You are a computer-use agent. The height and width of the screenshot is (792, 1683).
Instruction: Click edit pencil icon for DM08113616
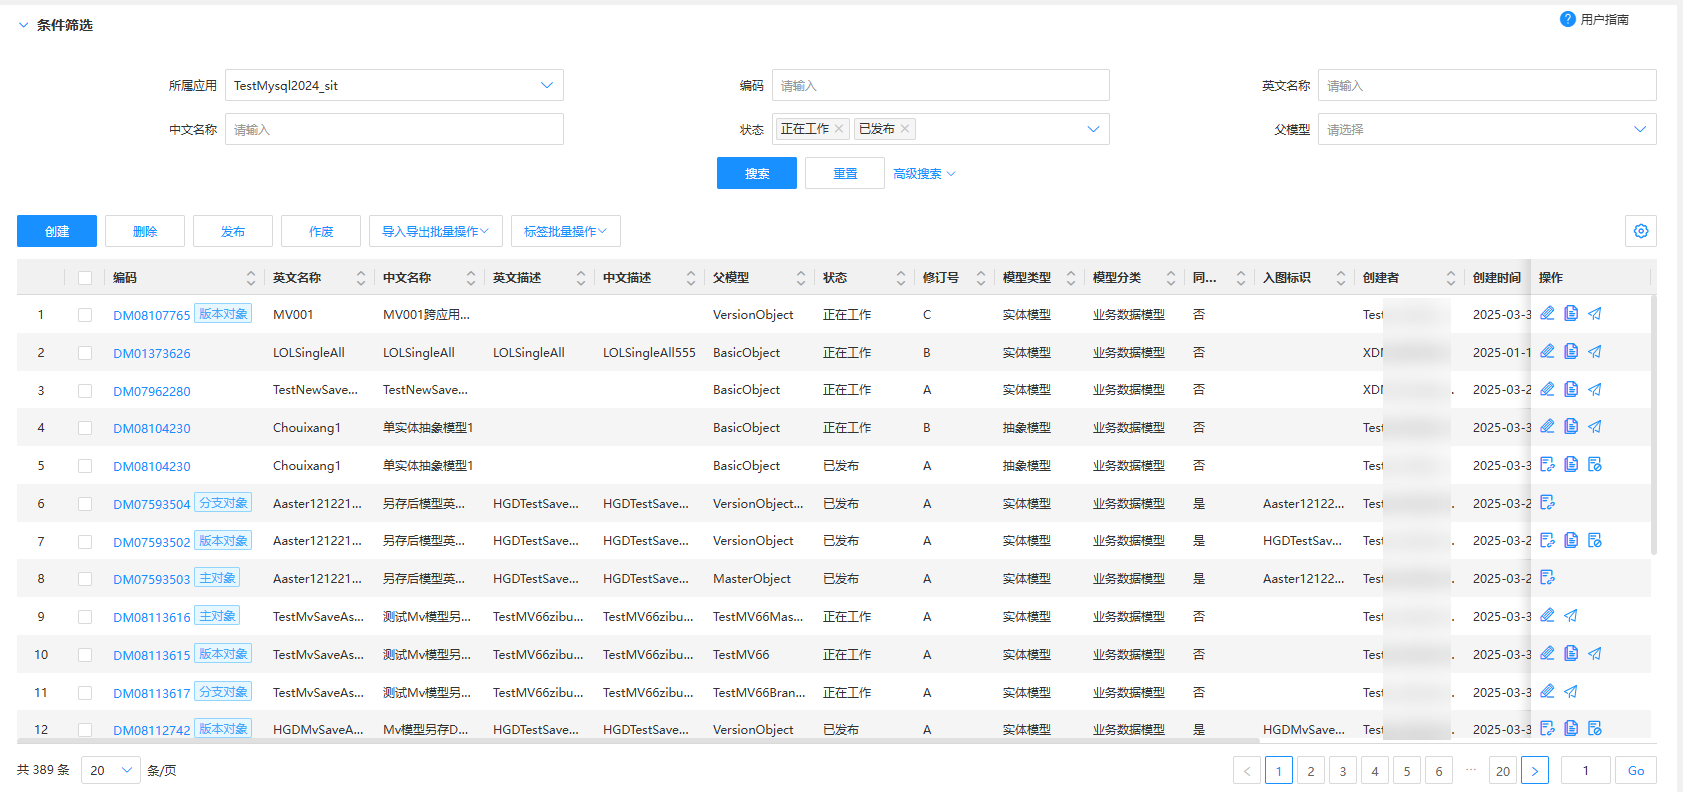[1547, 615]
